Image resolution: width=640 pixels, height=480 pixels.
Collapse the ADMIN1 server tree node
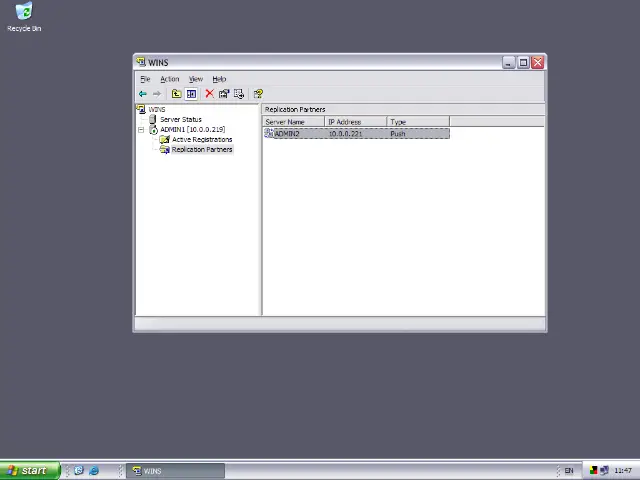(x=141, y=130)
